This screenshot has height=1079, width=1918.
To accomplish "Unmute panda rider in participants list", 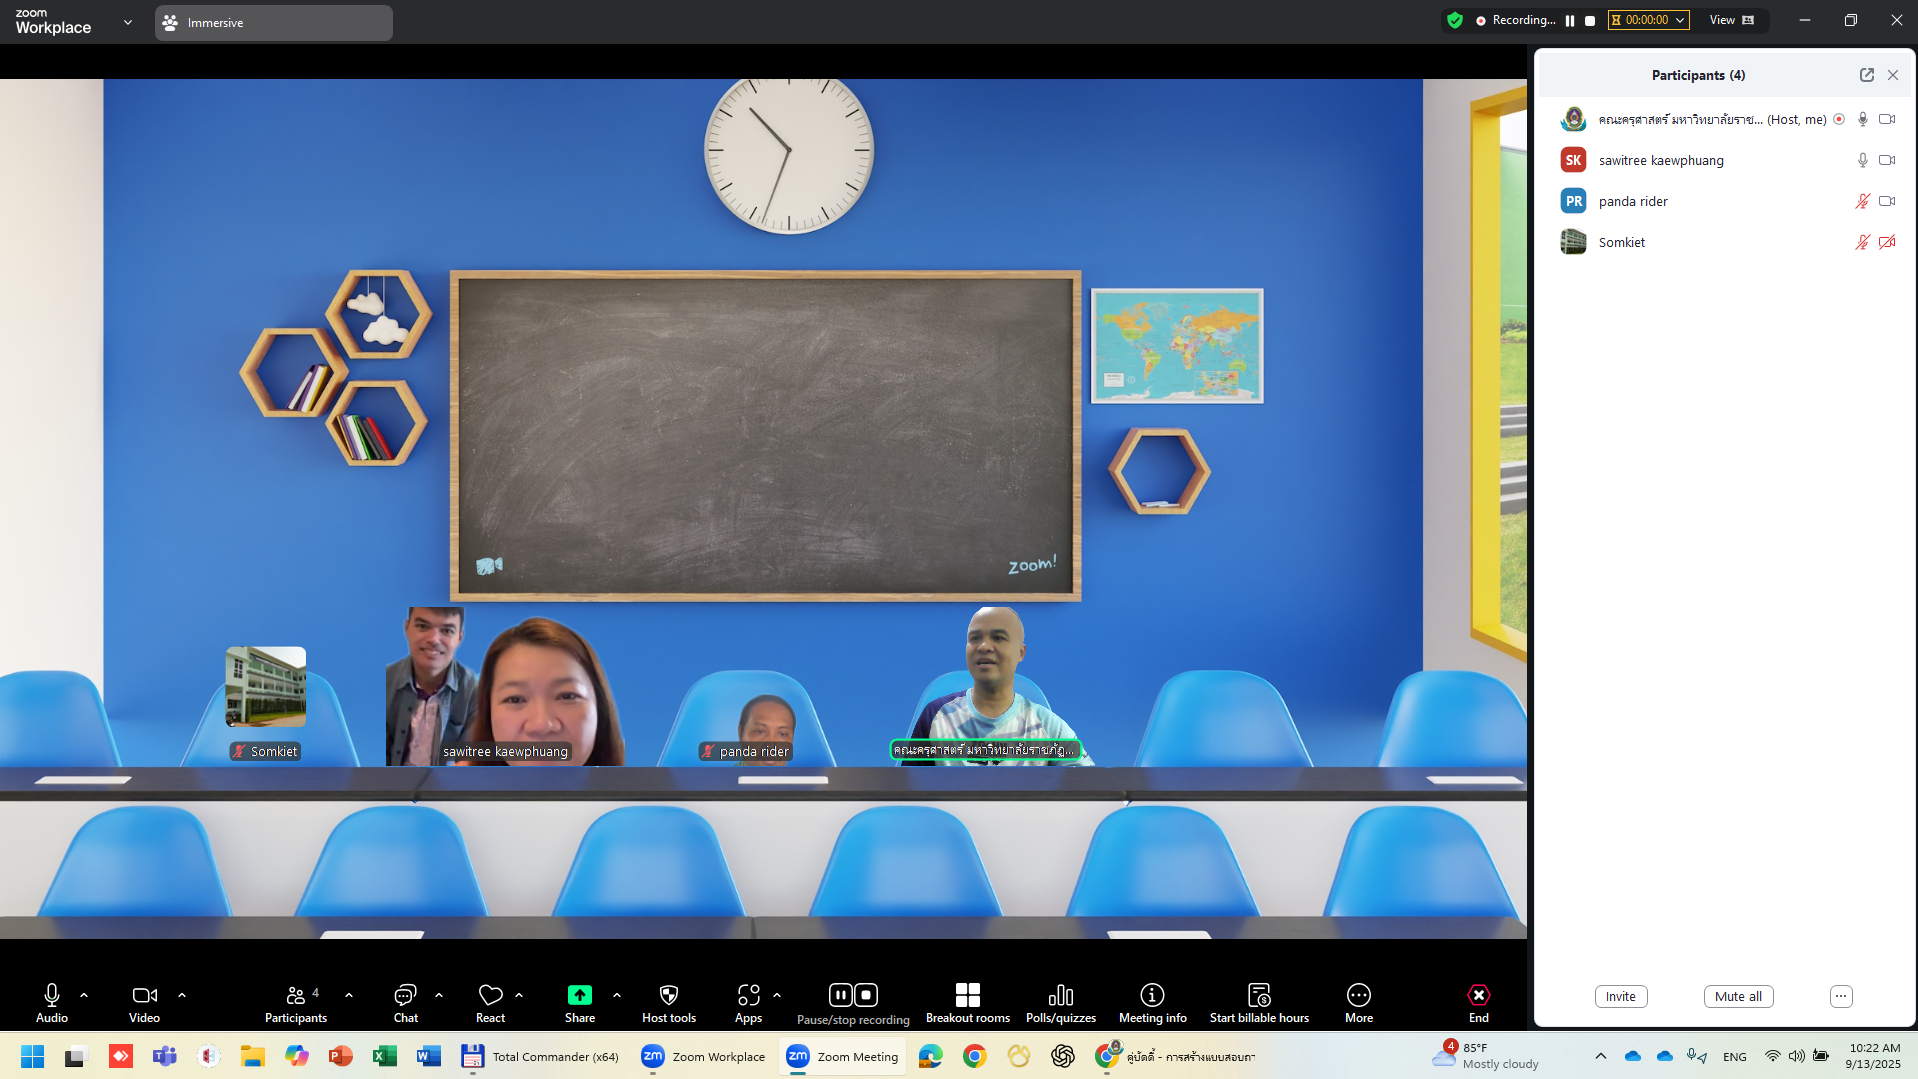I will tap(1862, 201).
